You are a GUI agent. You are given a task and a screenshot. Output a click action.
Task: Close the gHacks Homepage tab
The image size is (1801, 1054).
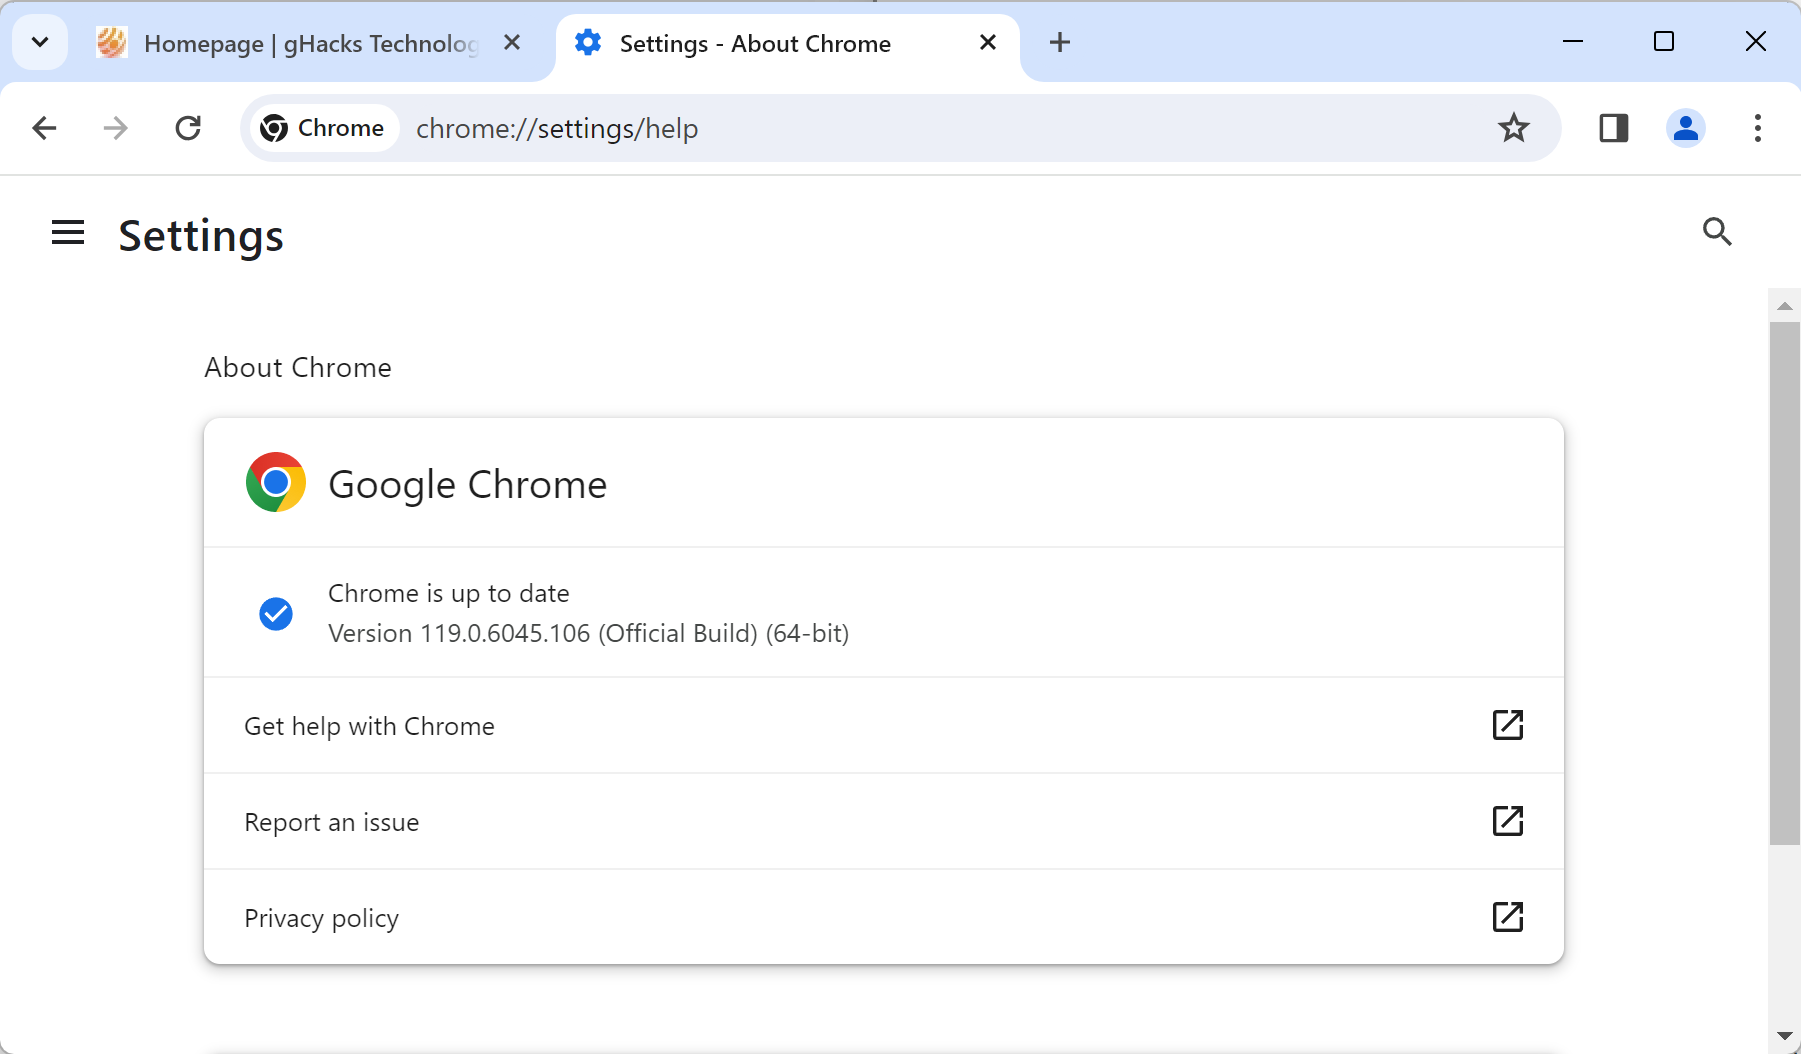tap(512, 42)
